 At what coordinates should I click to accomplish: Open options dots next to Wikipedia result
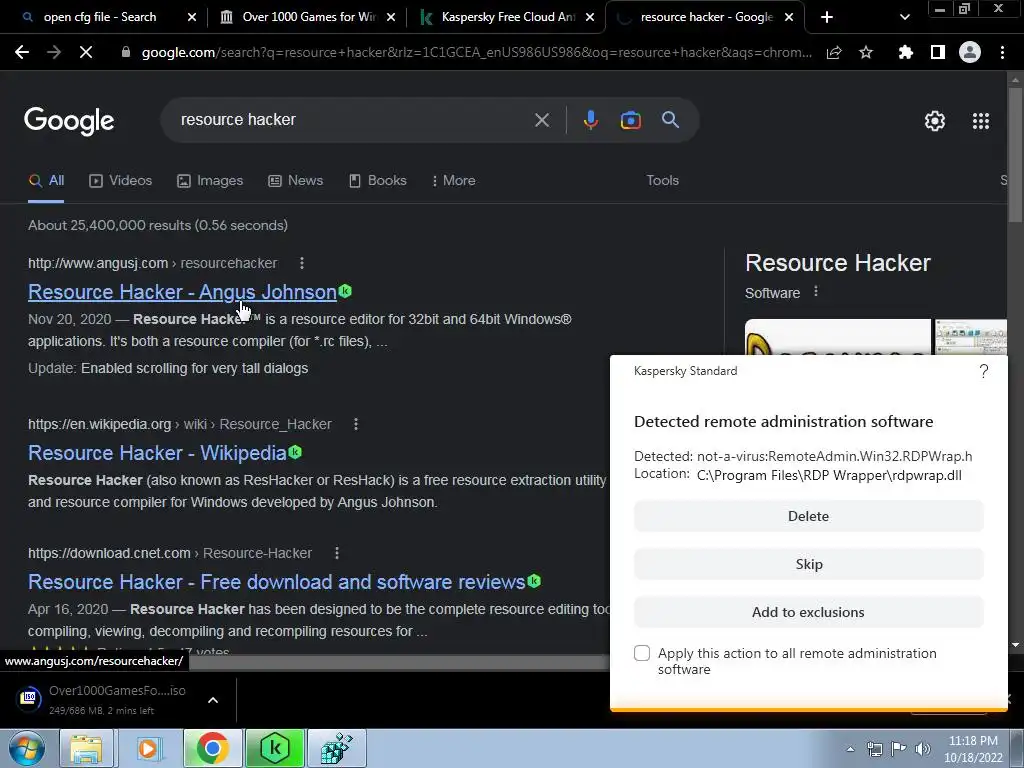pyautogui.click(x=356, y=424)
